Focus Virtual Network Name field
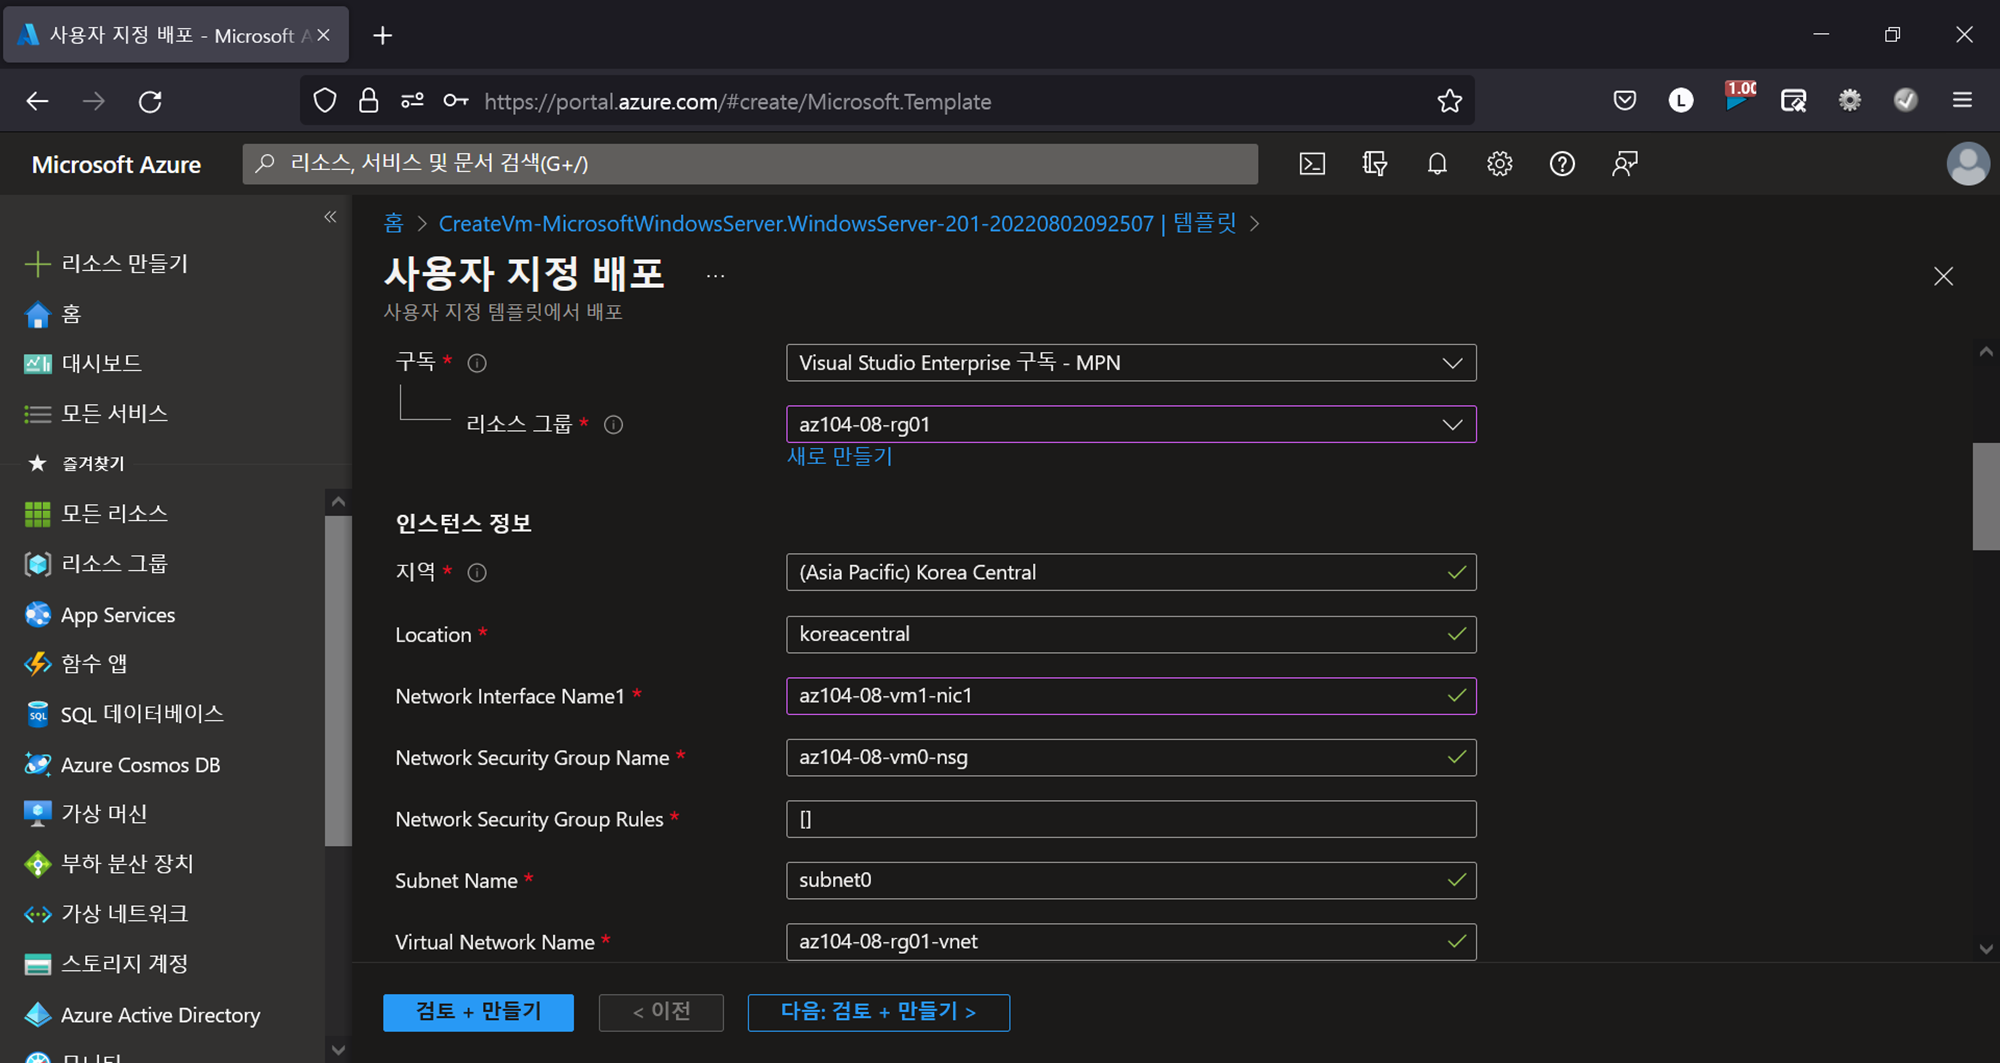Image resolution: width=2000 pixels, height=1063 pixels. click(1131, 942)
